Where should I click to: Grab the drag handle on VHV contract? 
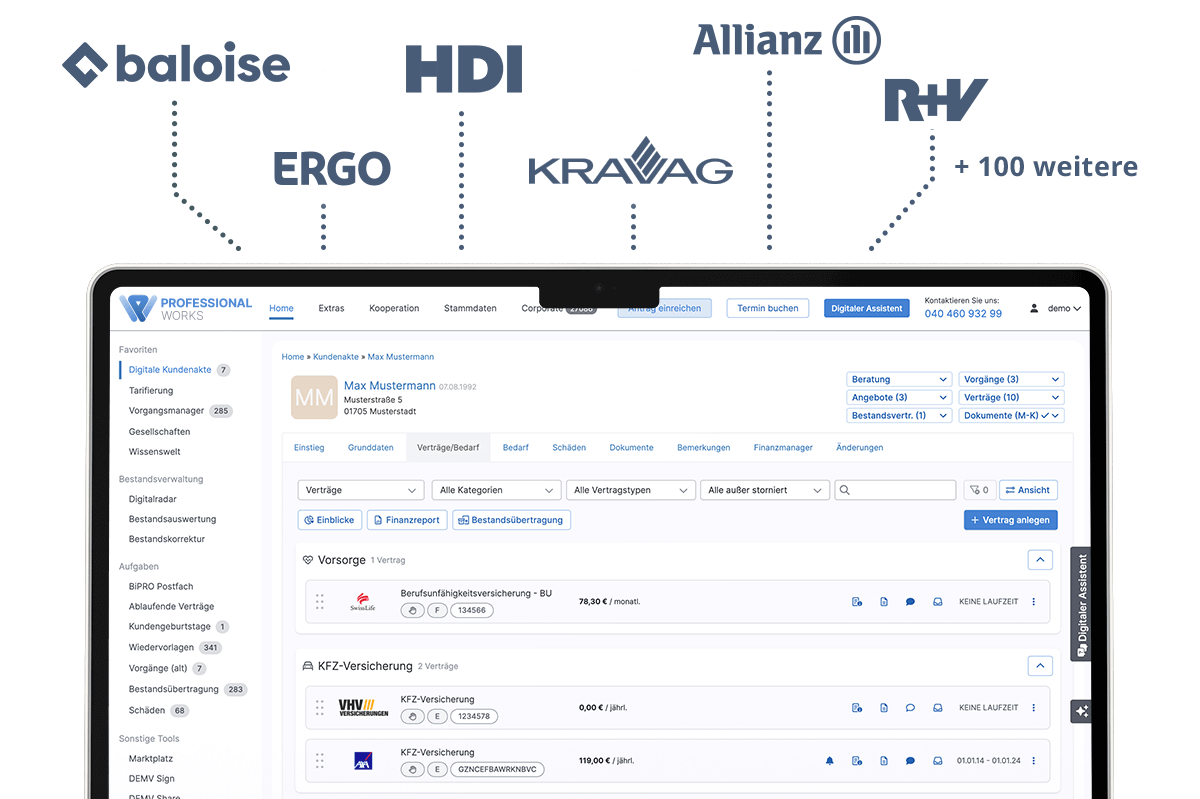(x=320, y=708)
